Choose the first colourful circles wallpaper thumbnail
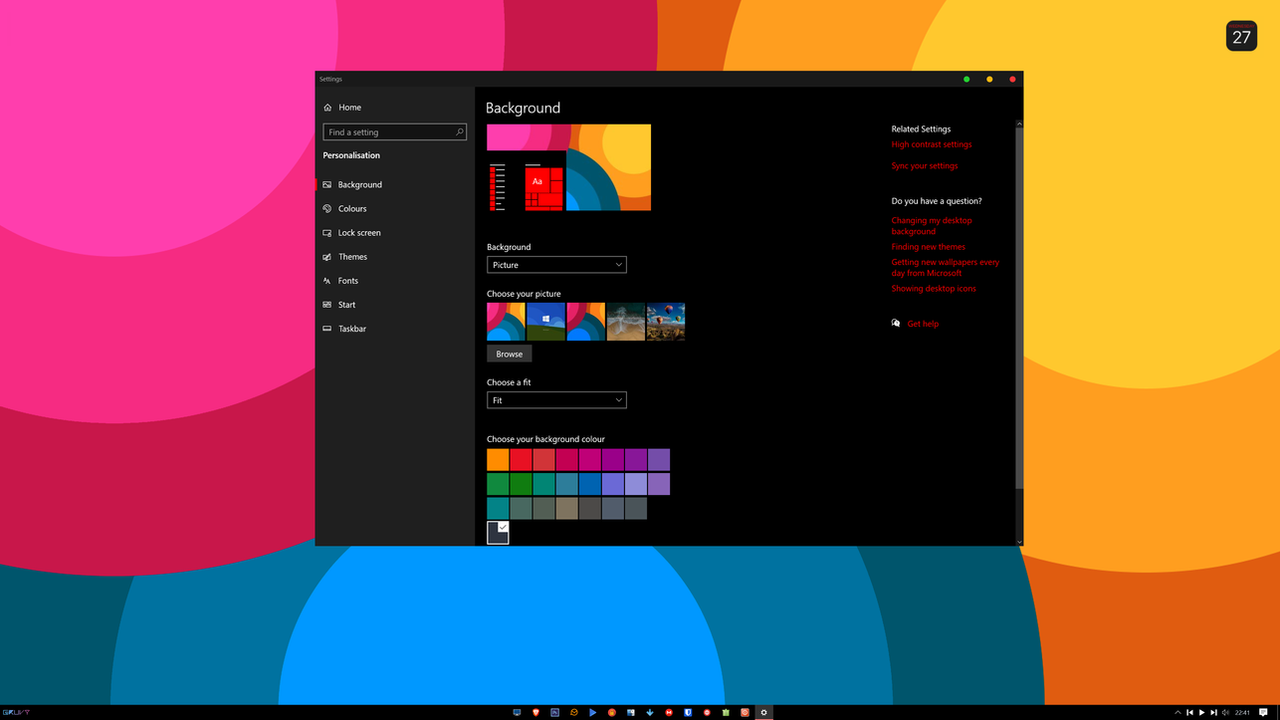The image size is (1280, 720). coord(506,322)
